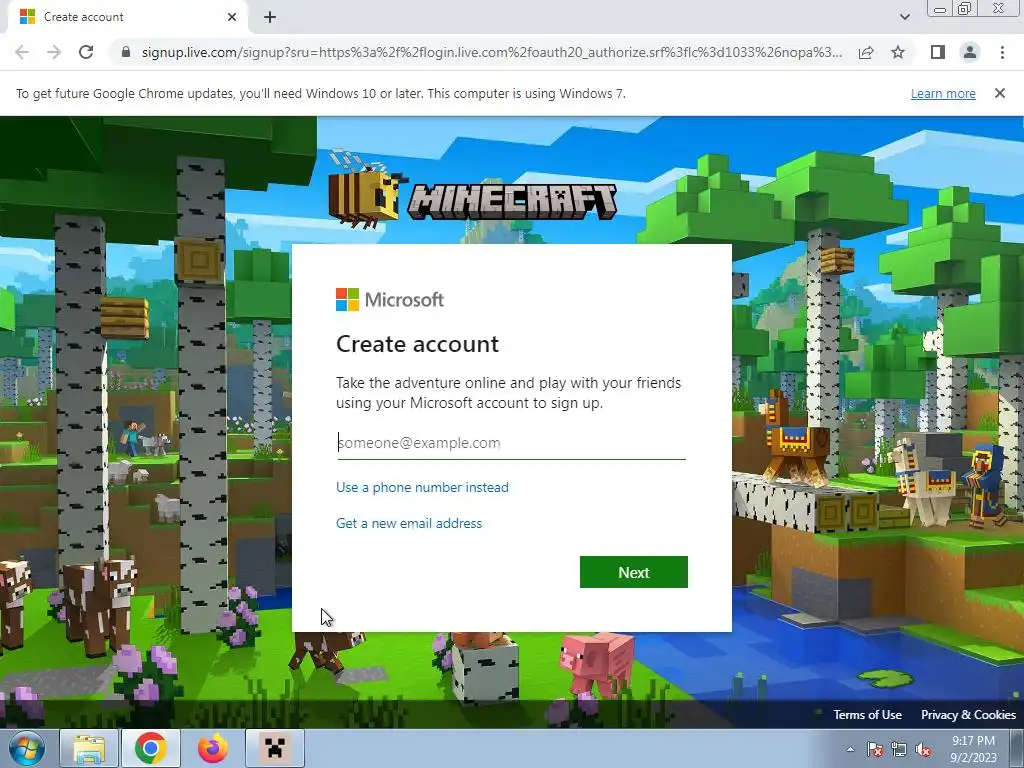The image size is (1024, 768).
Task: Close the Create account tab
Action: click(232, 17)
